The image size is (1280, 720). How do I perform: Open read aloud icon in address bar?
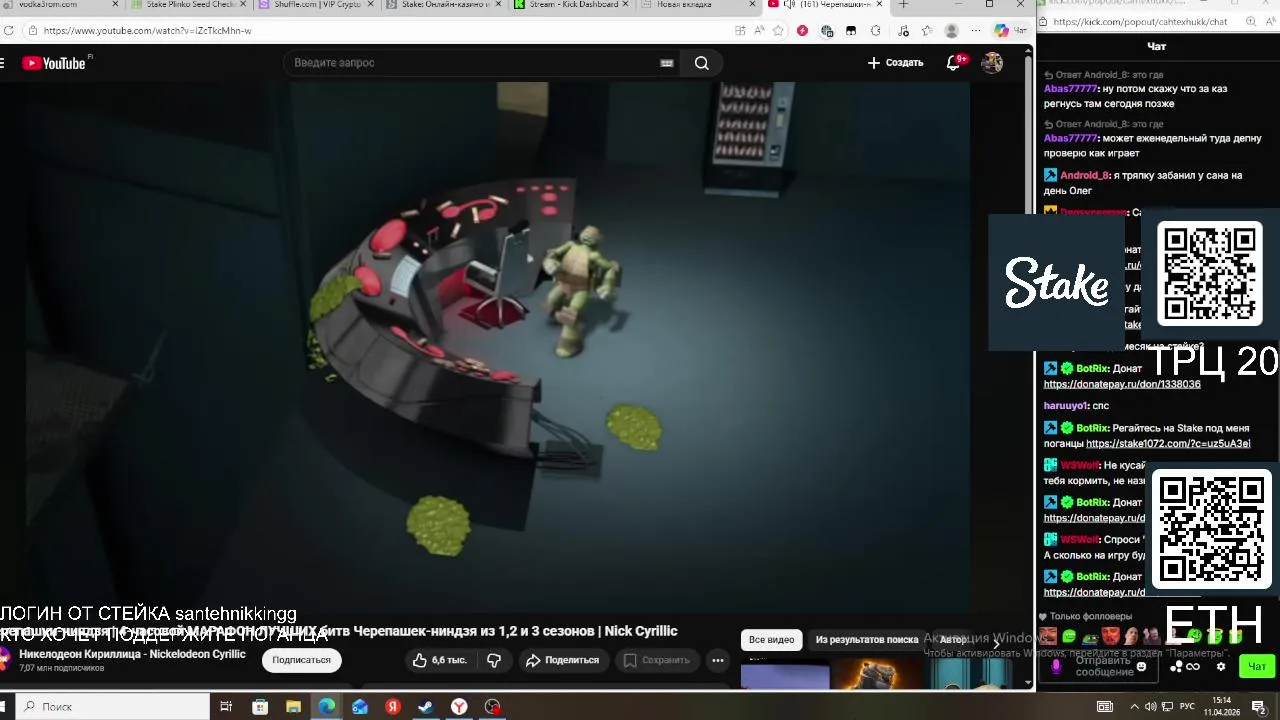point(759,31)
